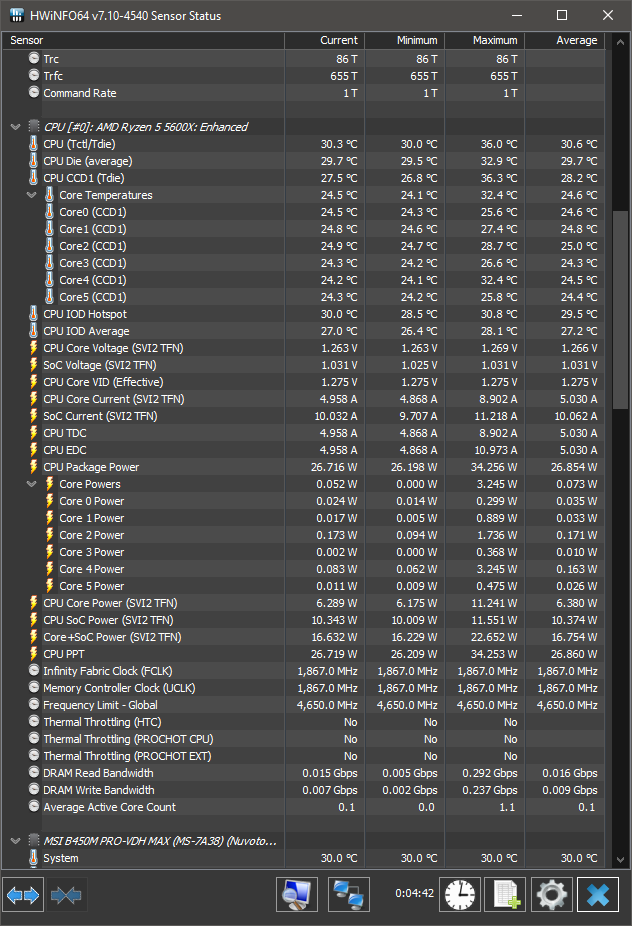632x926 pixels.
Task: Select the CPU Core VID (Effective) row label
Action: [103, 382]
